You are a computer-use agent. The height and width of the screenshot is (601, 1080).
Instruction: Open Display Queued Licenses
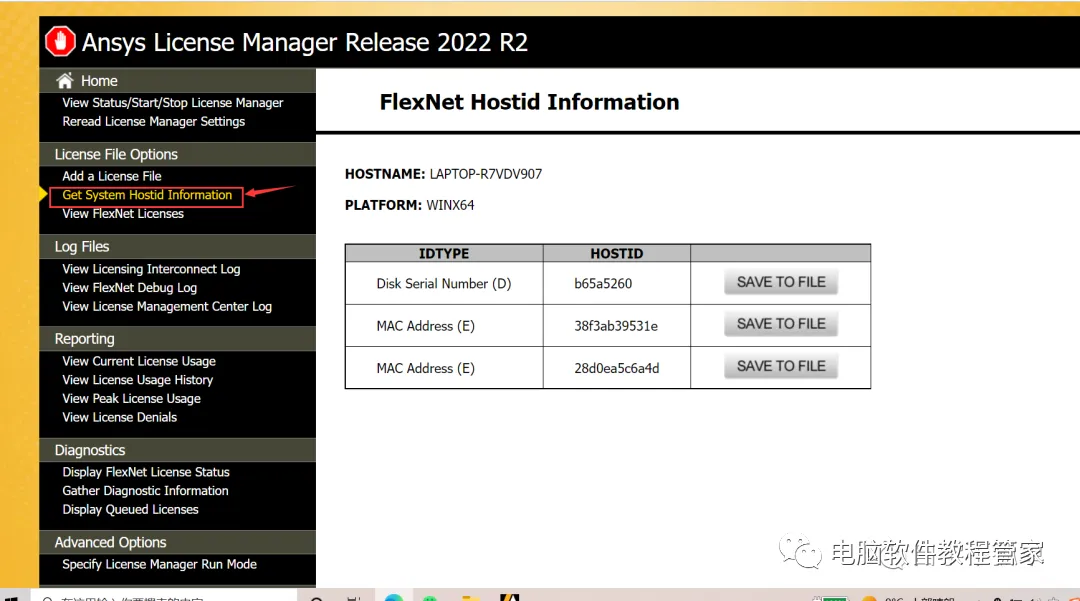(130, 509)
